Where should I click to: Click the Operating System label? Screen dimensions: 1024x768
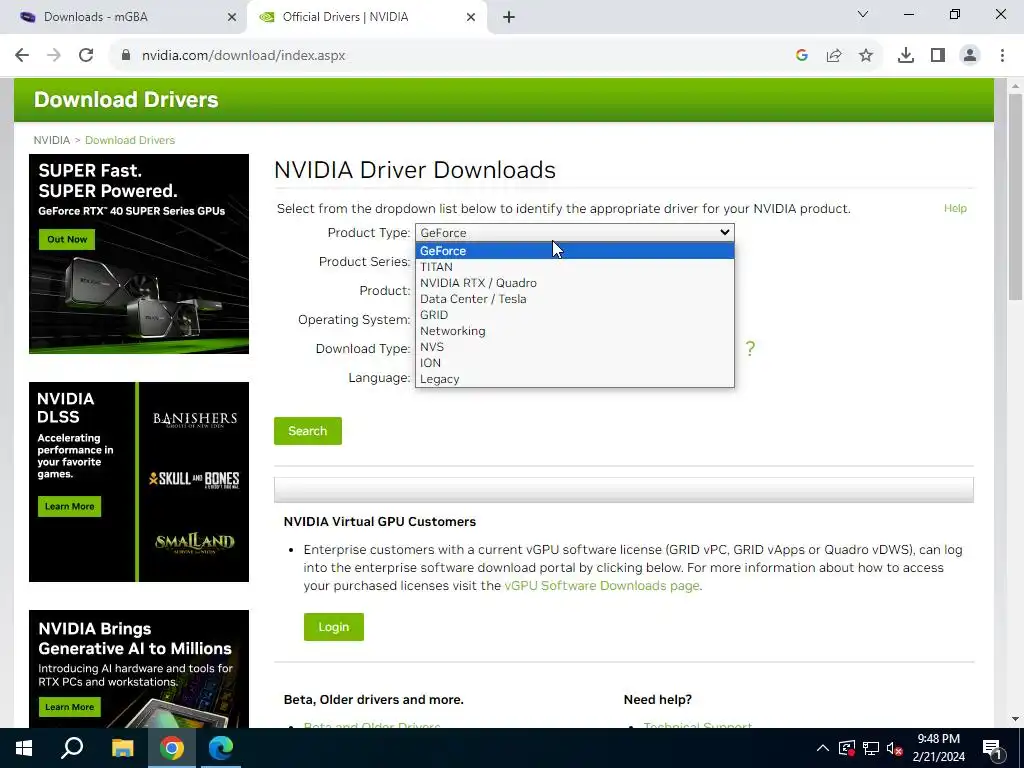[354, 320]
